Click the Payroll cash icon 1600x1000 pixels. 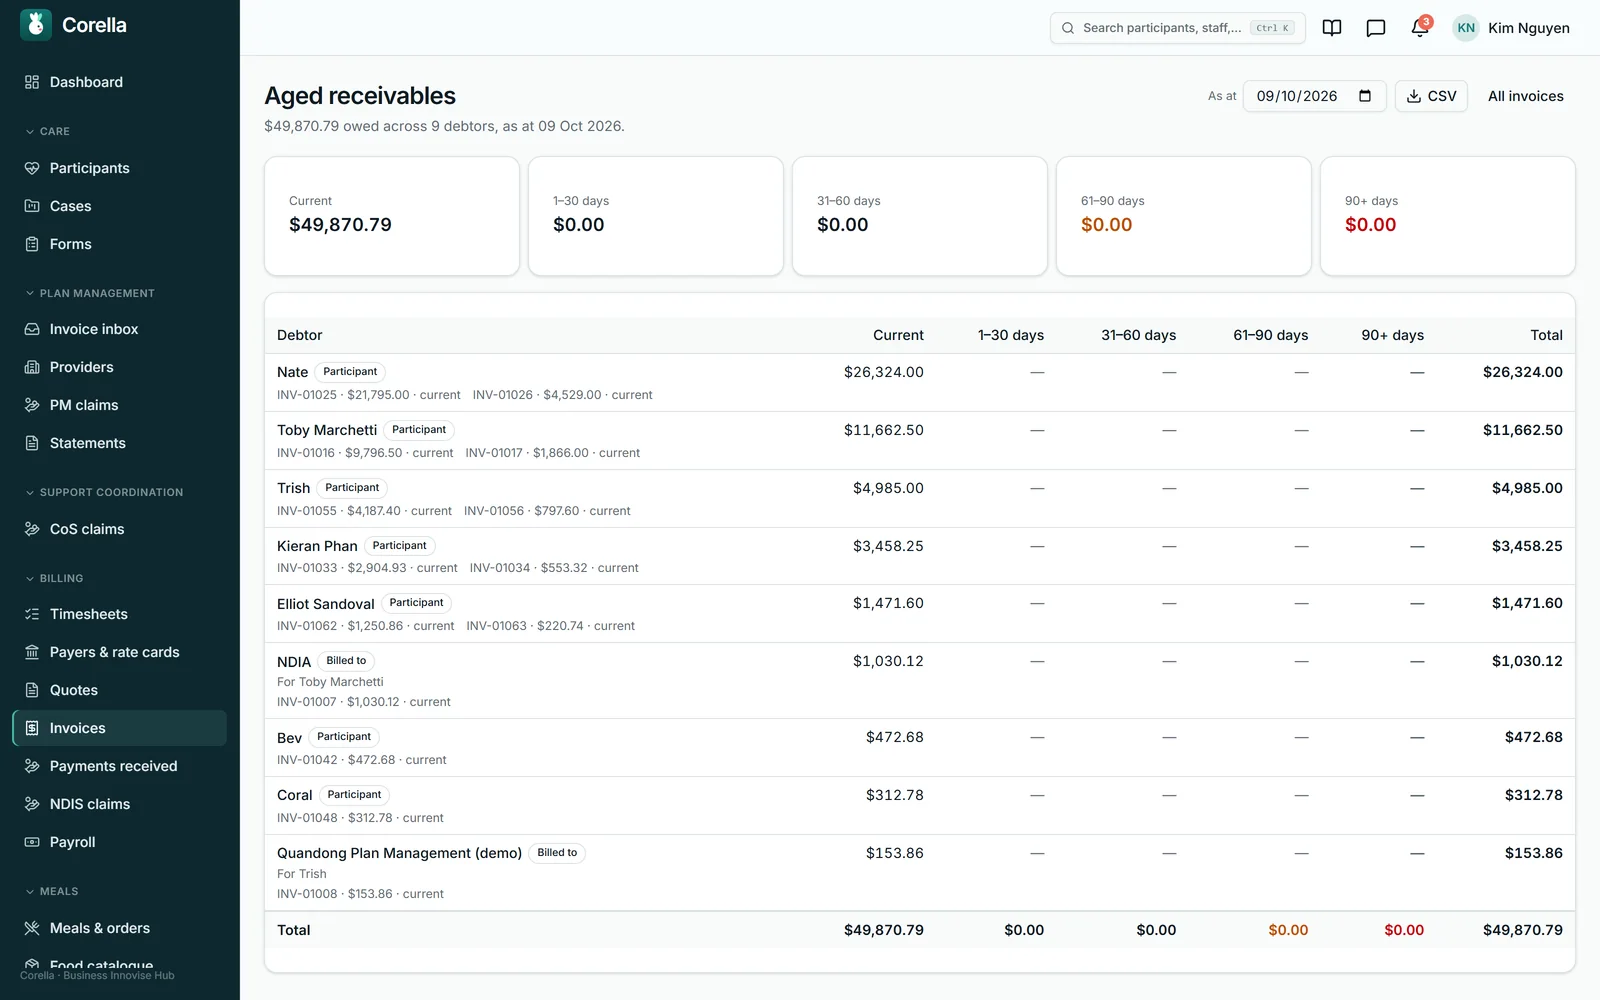[32, 842]
